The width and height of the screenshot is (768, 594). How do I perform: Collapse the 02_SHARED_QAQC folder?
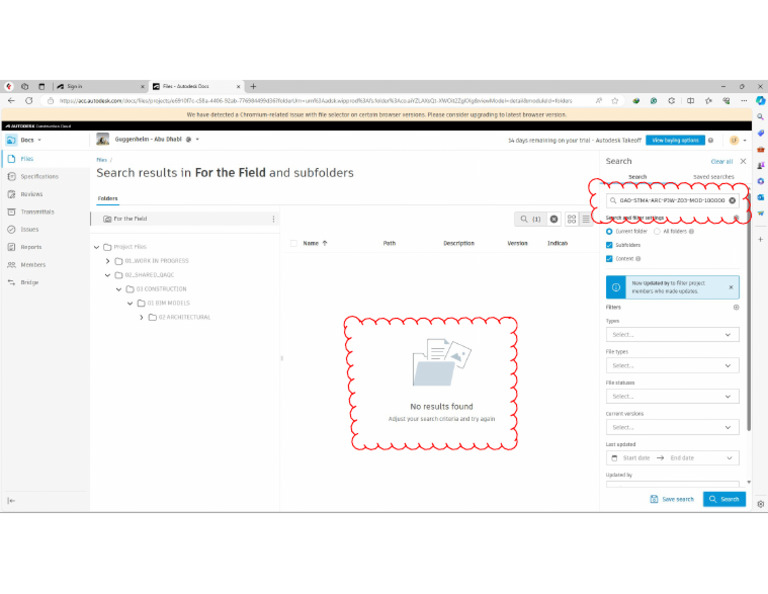(108, 275)
